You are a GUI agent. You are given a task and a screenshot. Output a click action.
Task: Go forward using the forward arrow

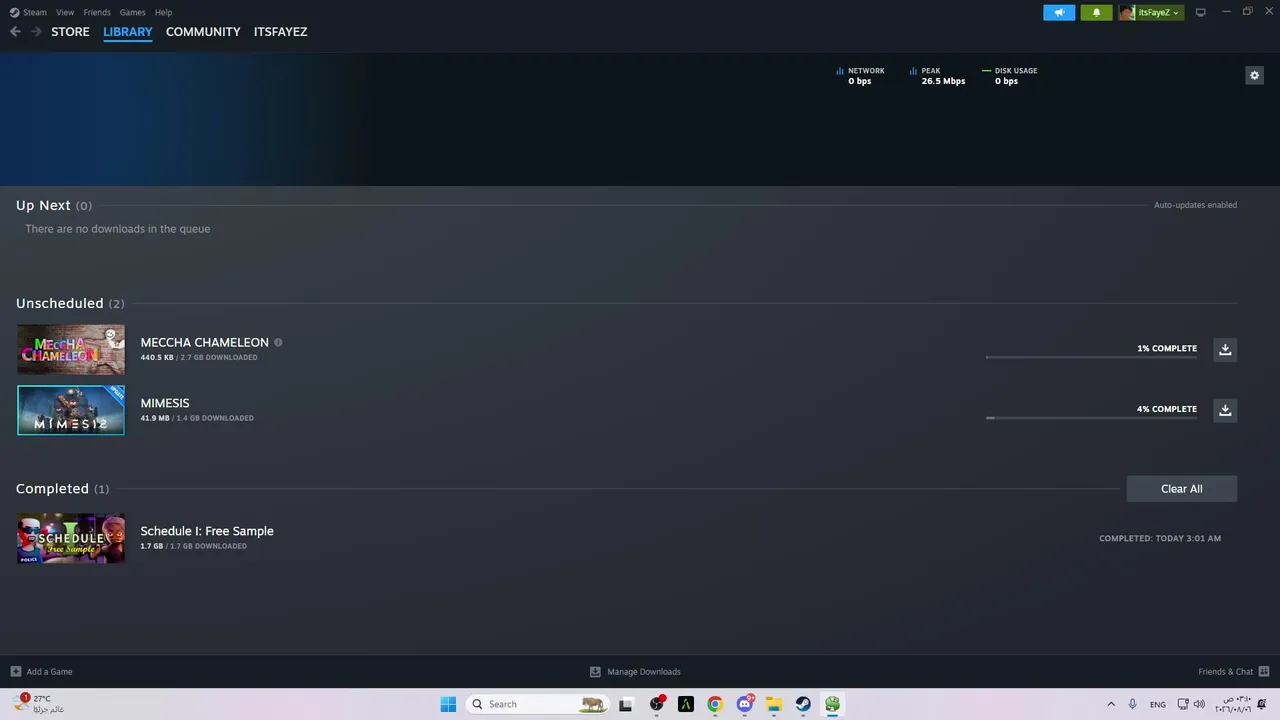[36, 32]
